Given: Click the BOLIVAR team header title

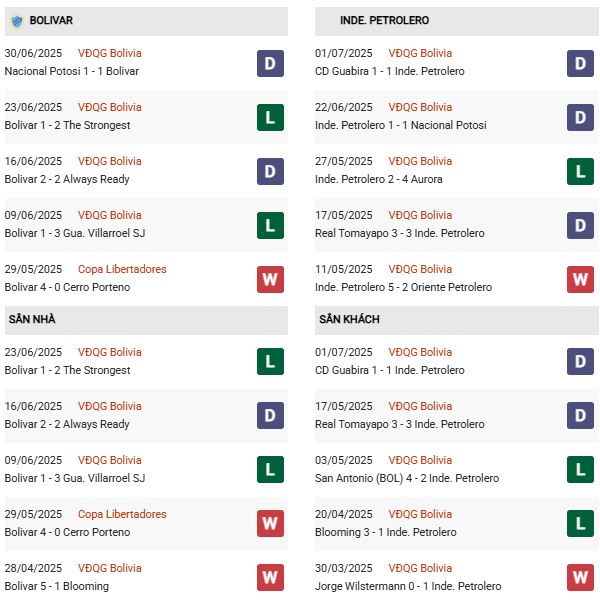Looking at the screenshot, I should pos(51,20).
